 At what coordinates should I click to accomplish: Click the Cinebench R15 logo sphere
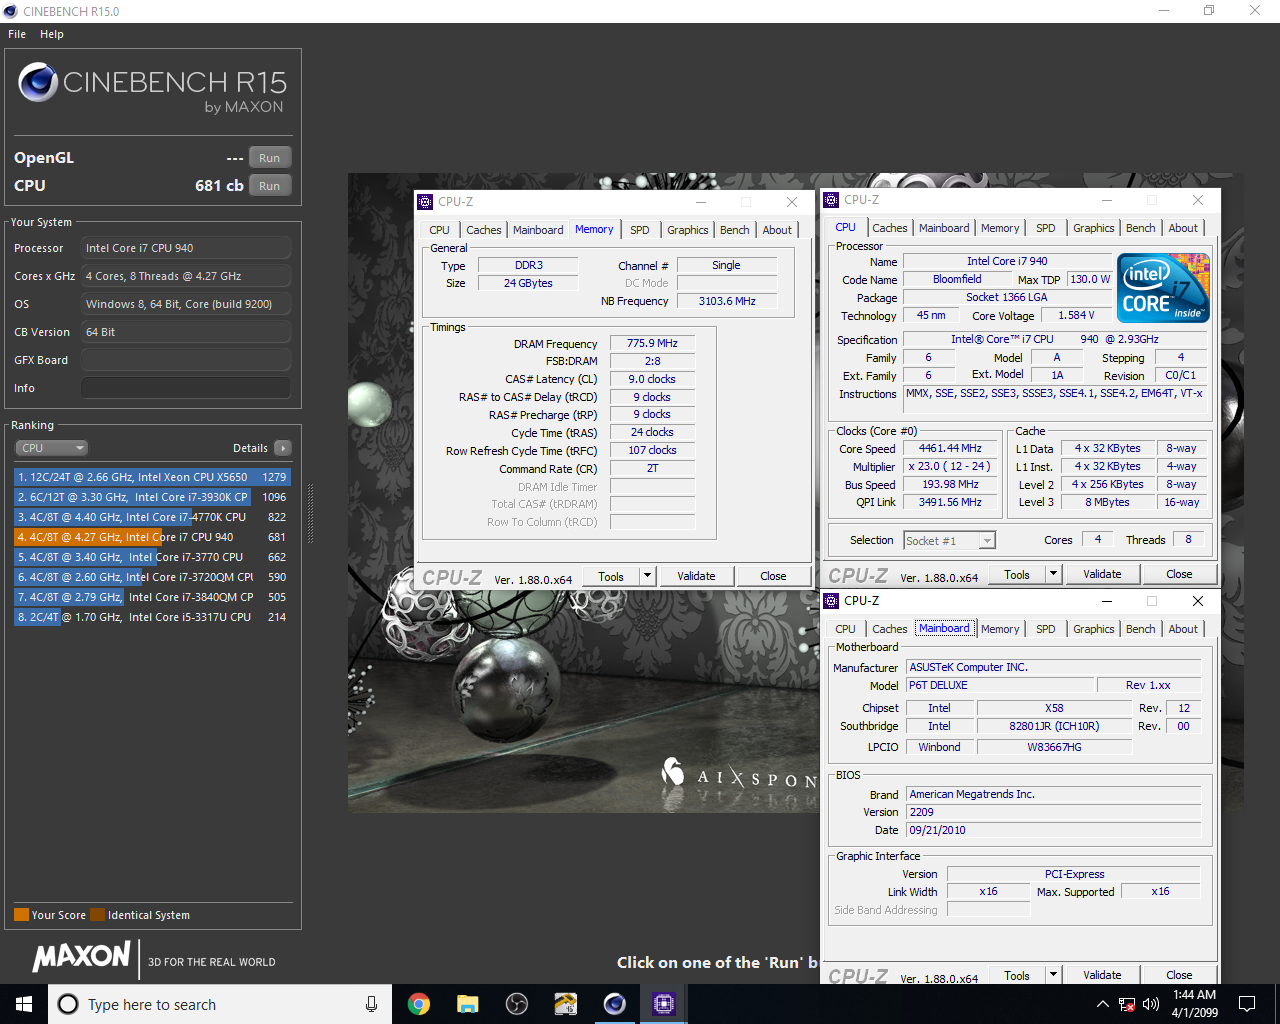click(x=38, y=83)
